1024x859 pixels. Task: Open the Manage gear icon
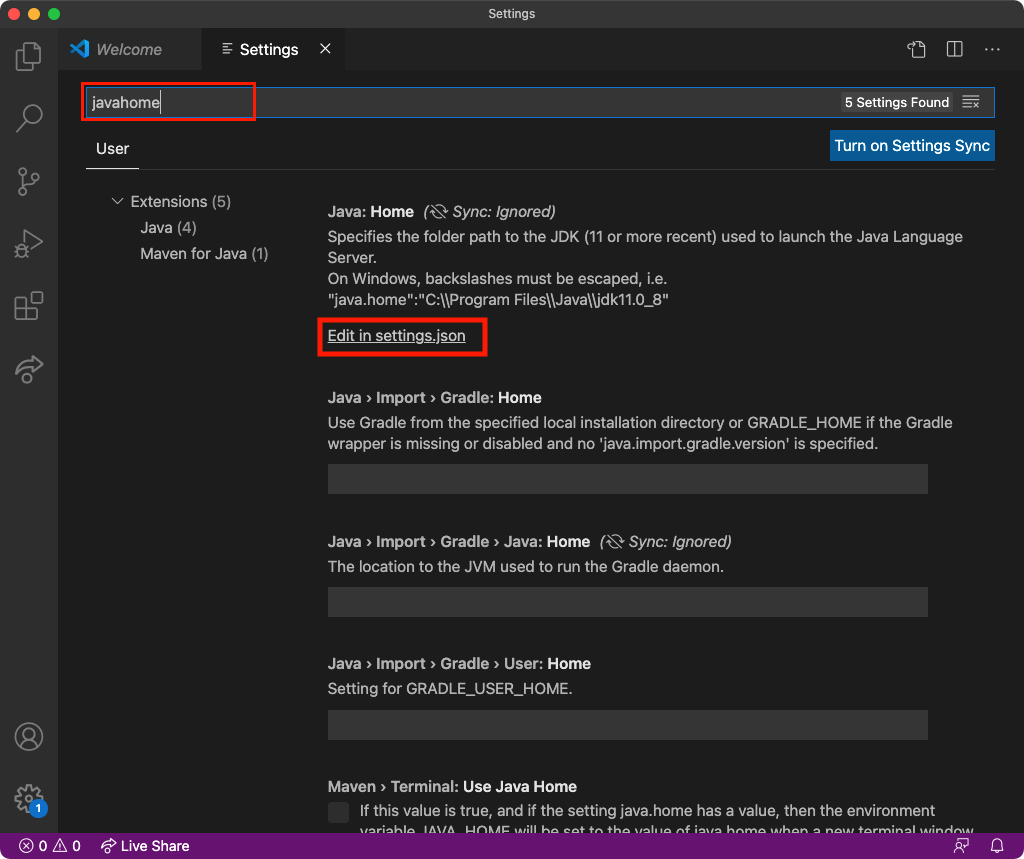pos(29,798)
